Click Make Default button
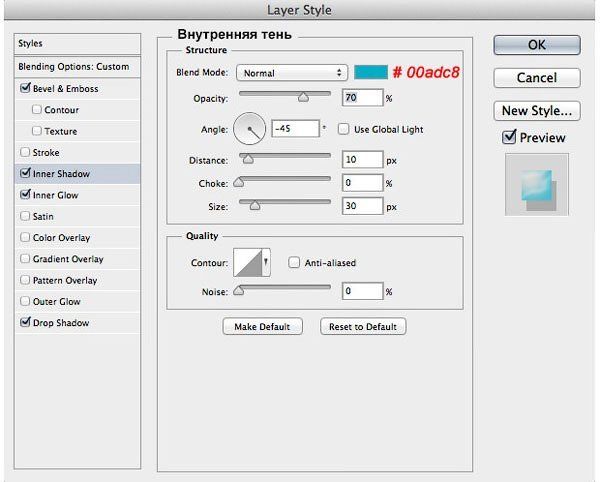 click(262, 327)
